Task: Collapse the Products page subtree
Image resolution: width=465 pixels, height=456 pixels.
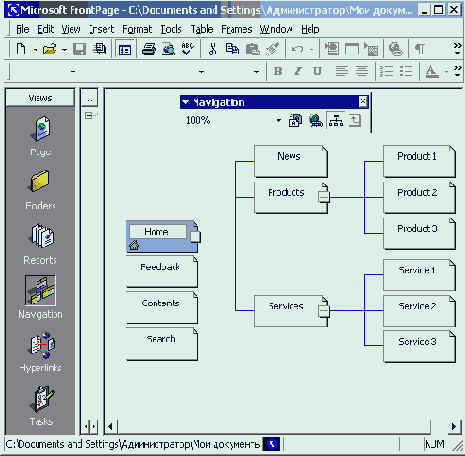Action: point(323,197)
